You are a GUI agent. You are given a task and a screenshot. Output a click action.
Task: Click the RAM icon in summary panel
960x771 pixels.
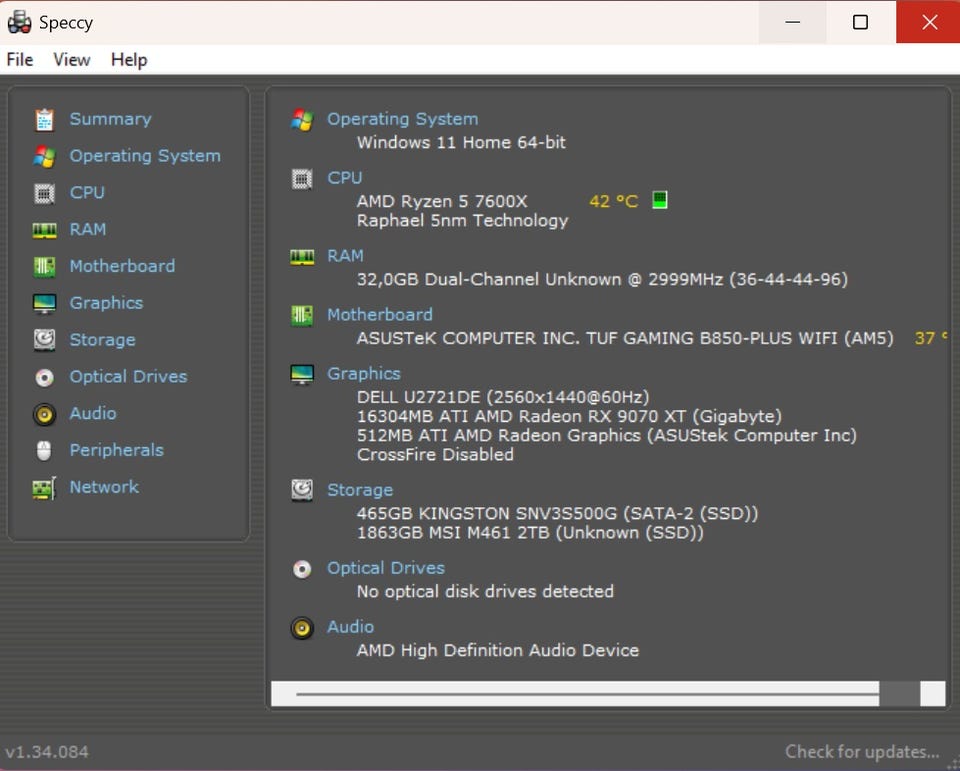pos(302,257)
